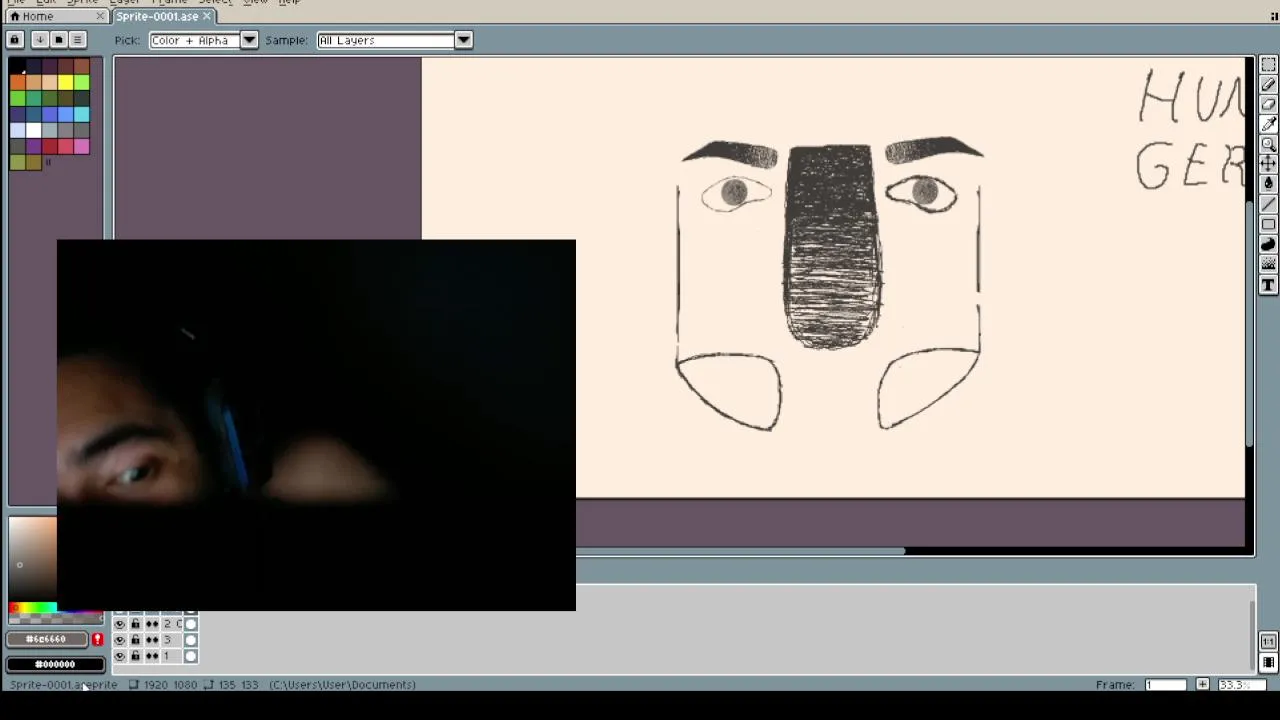Toggle continuous cels for layer 3
This screenshot has height=720, width=1280.
[x=152, y=640]
